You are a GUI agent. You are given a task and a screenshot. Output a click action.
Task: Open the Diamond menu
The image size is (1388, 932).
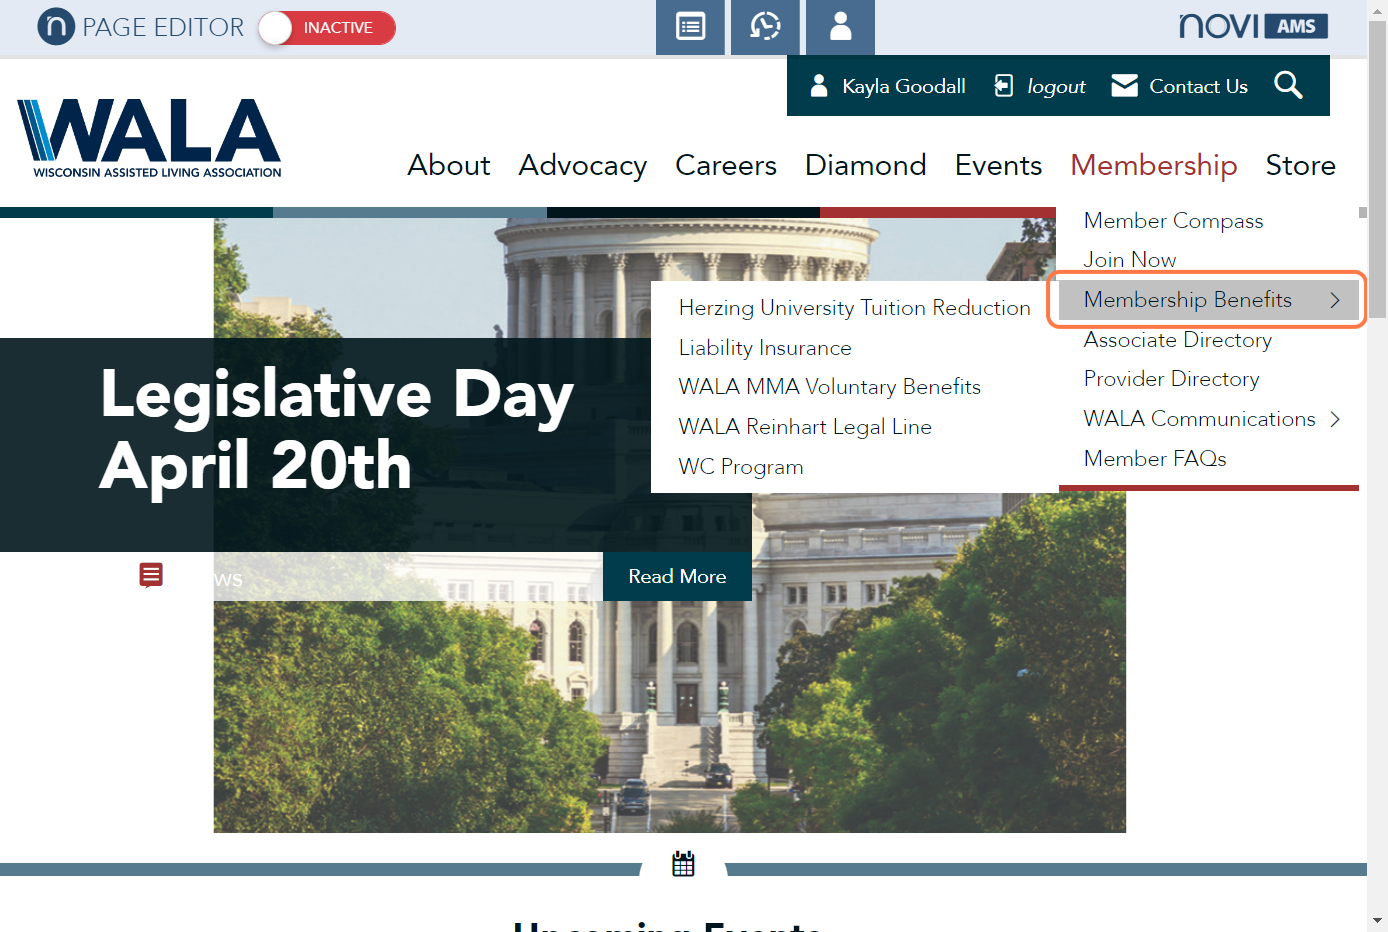pos(866,165)
